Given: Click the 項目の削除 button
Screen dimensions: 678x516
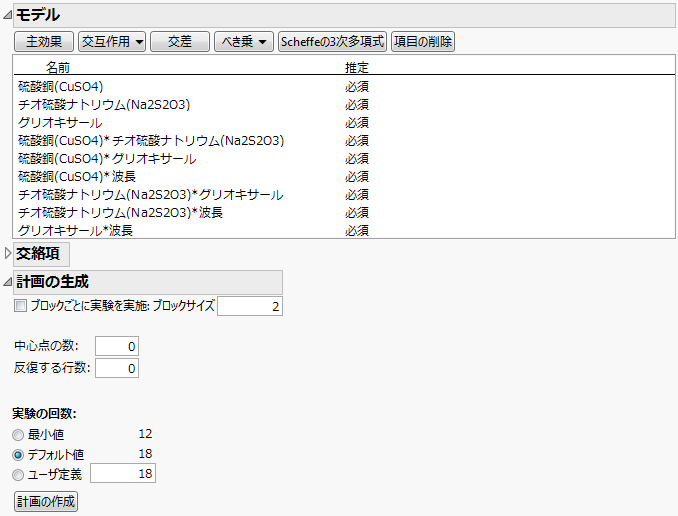Looking at the screenshot, I should 423,41.
